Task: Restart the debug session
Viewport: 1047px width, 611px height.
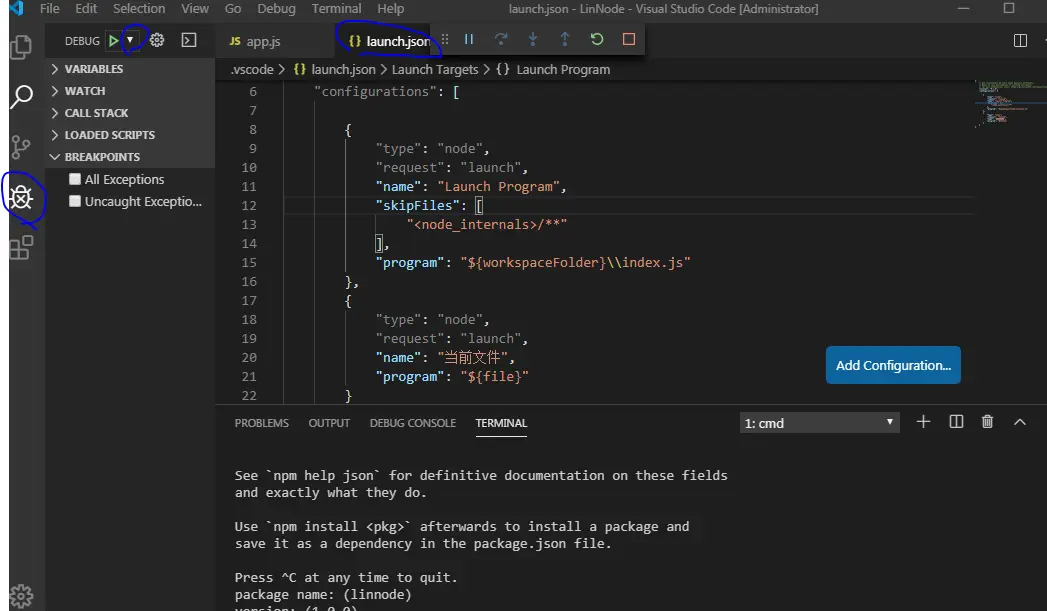Action: [597, 39]
